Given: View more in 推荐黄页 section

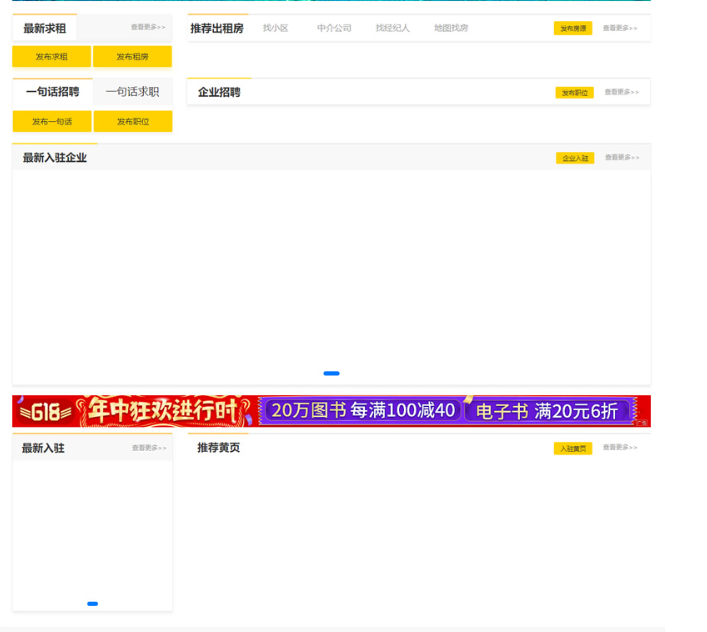Looking at the screenshot, I should pyautogui.click(x=620, y=447).
